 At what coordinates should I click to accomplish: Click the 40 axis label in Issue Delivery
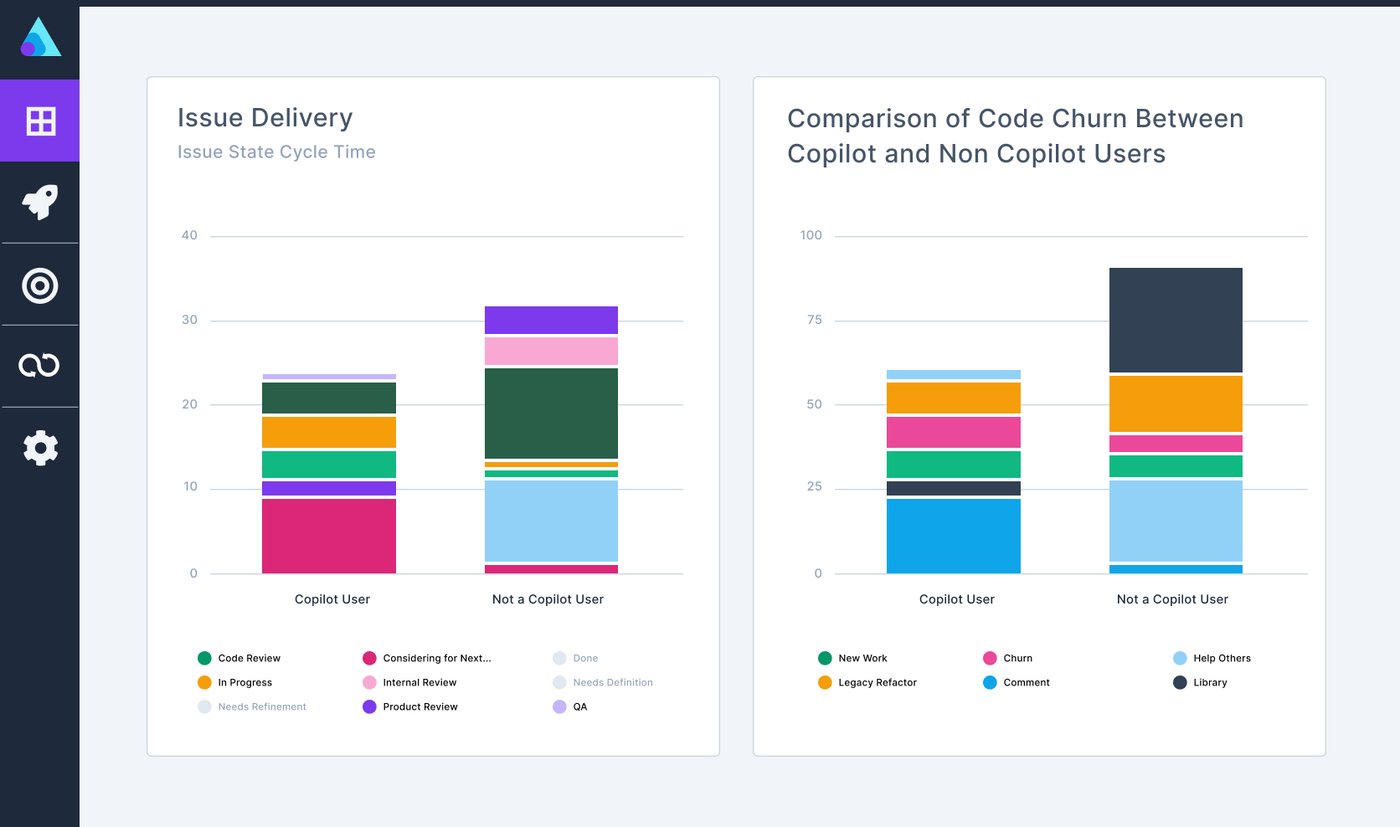coord(189,236)
